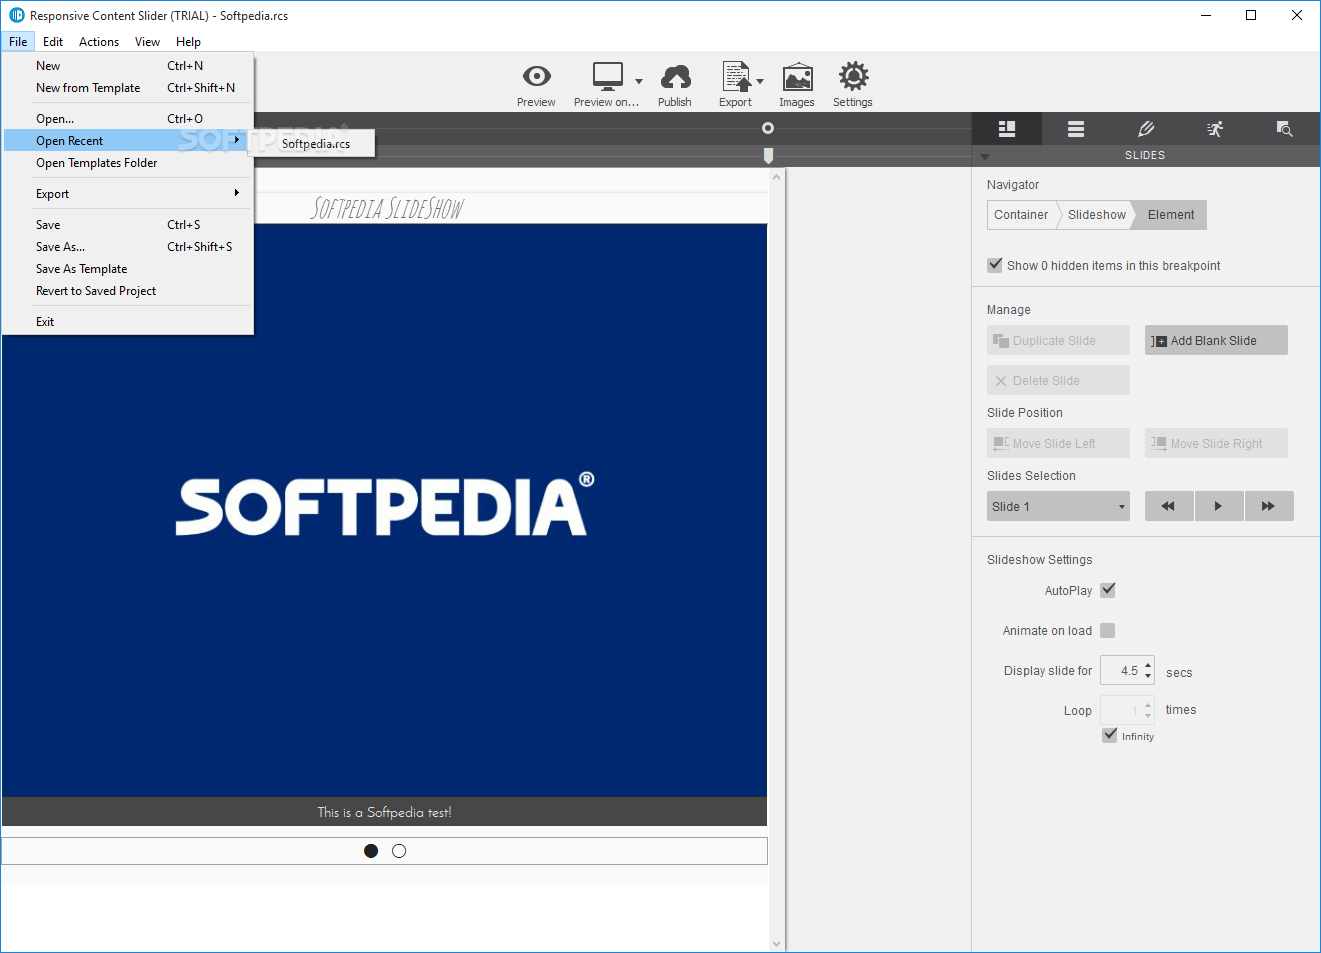Choose Open Templates Folder menu item
This screenshot has height=953, width=1321.
point(128,163)
